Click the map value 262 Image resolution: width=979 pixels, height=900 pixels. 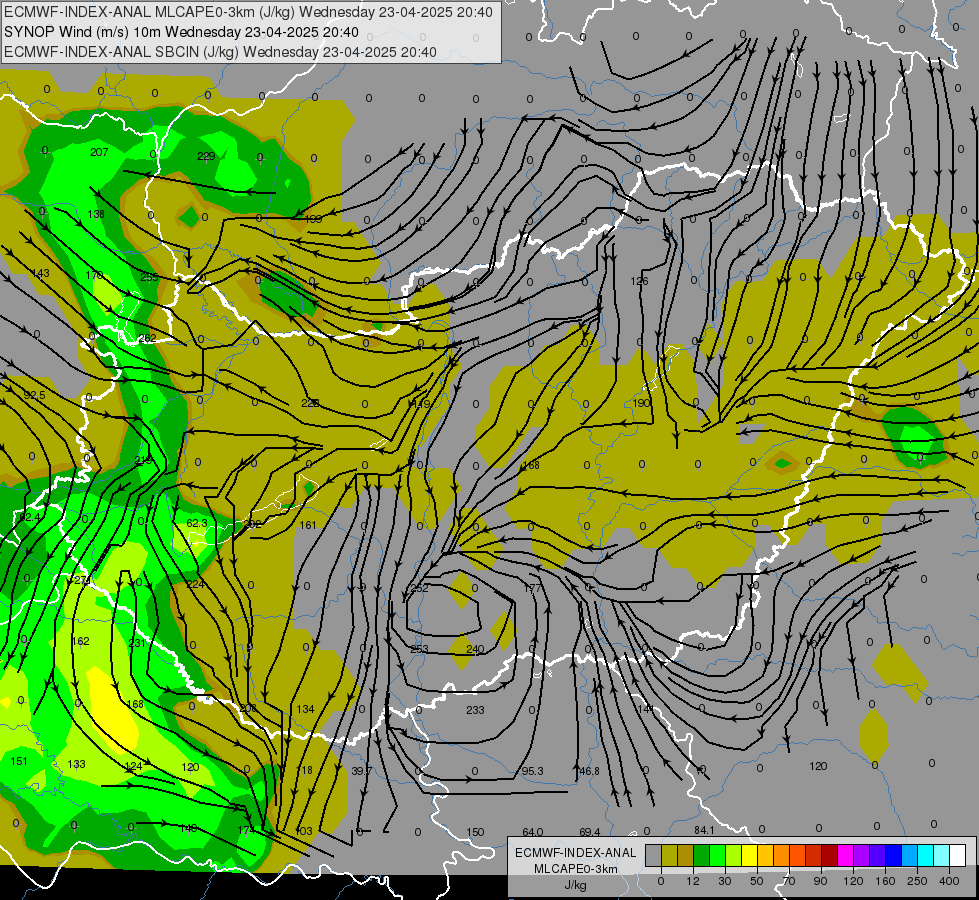147,338
